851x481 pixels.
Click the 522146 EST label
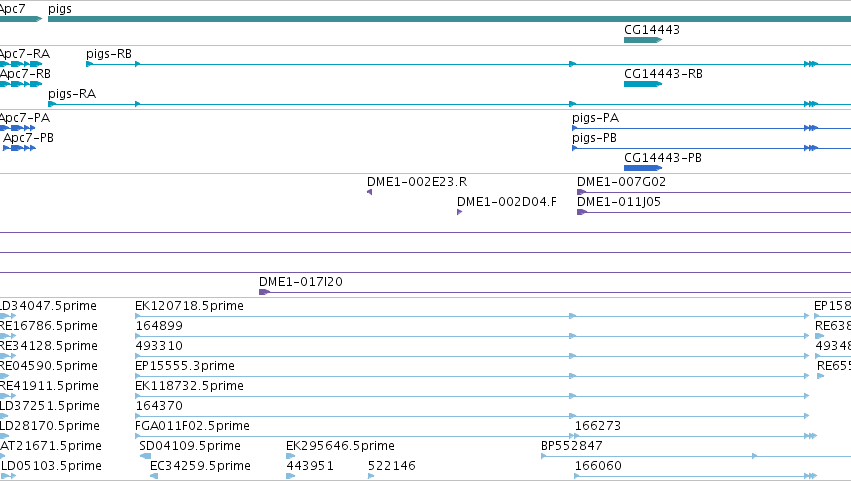(x=392, y=466)
